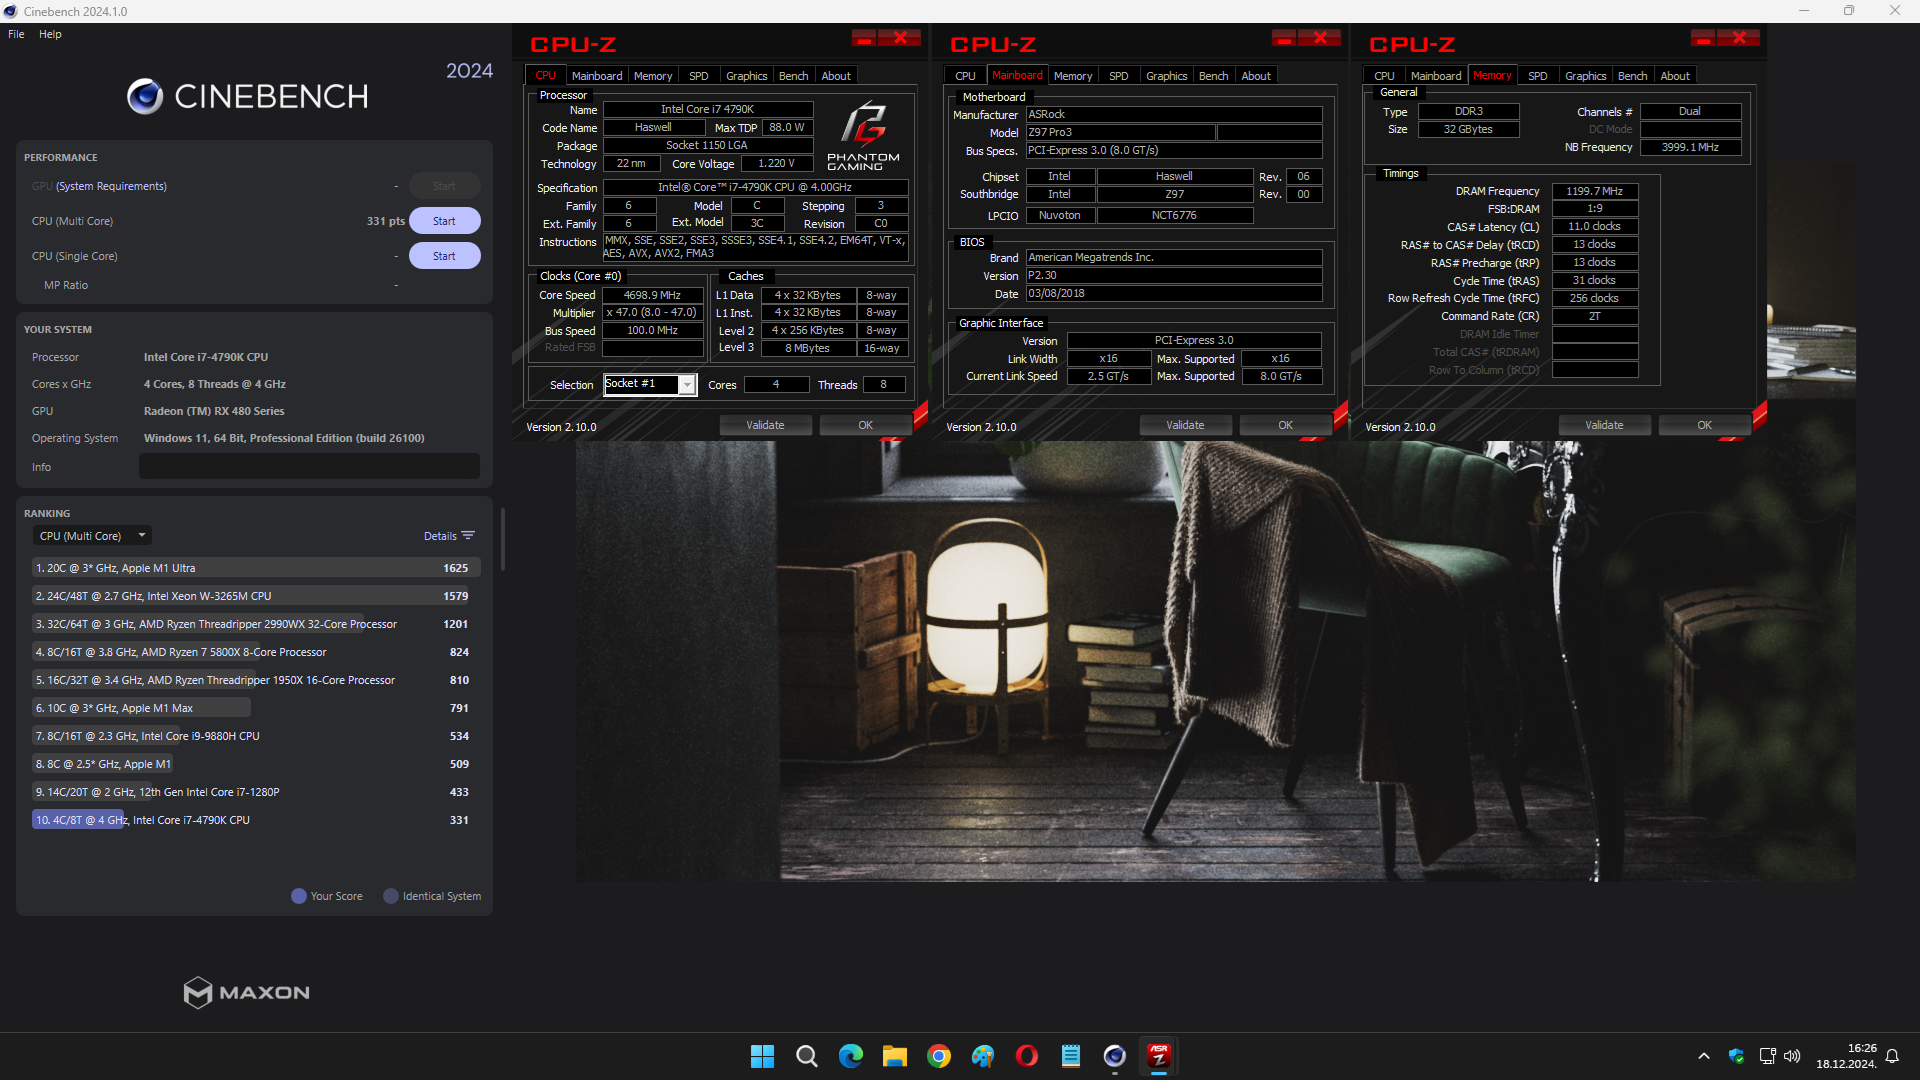Screen dimensions: 1920x1080
Task: Start the CPU (Multi Core) test
Action: pyautogui.click(x=444, y=221)
